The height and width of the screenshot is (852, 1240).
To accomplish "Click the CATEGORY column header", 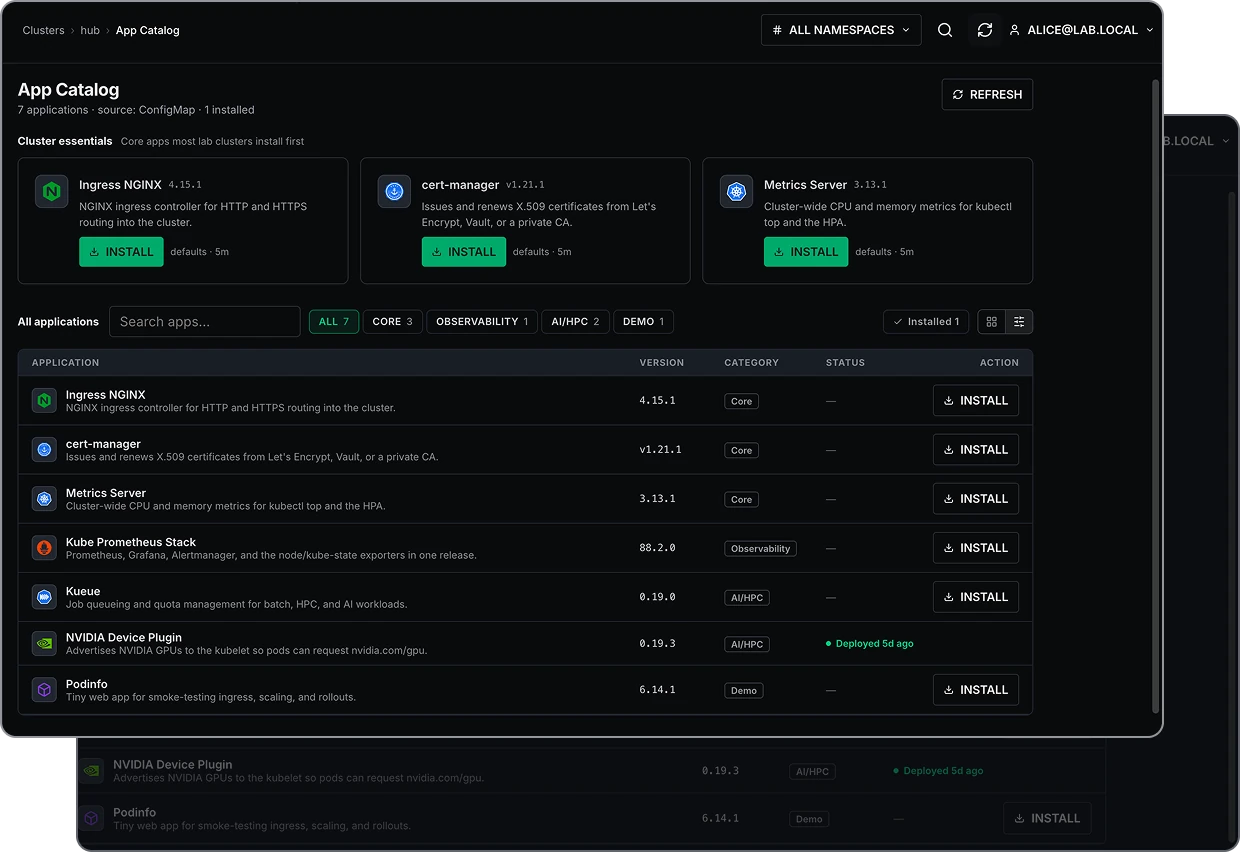I will pyautogui.click(x=751, y=362).
